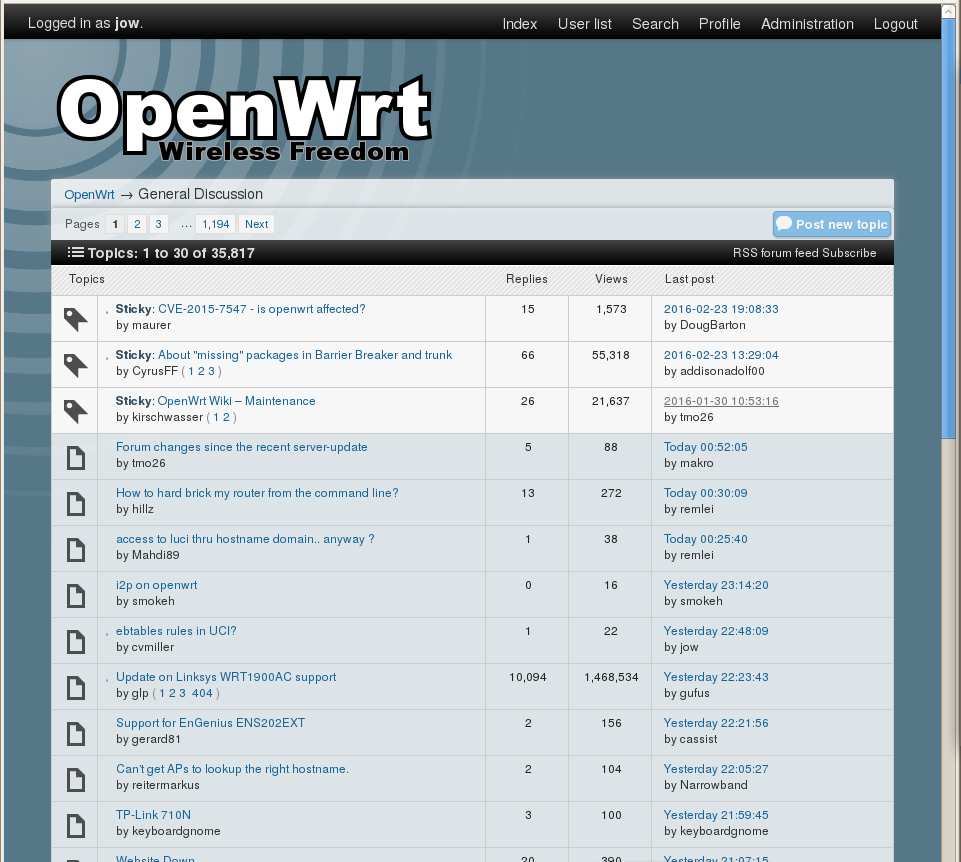Click sticky tag icon for OpenWrt Wiki Maintenance
The image size is (961, 862).
pos(75,411)
